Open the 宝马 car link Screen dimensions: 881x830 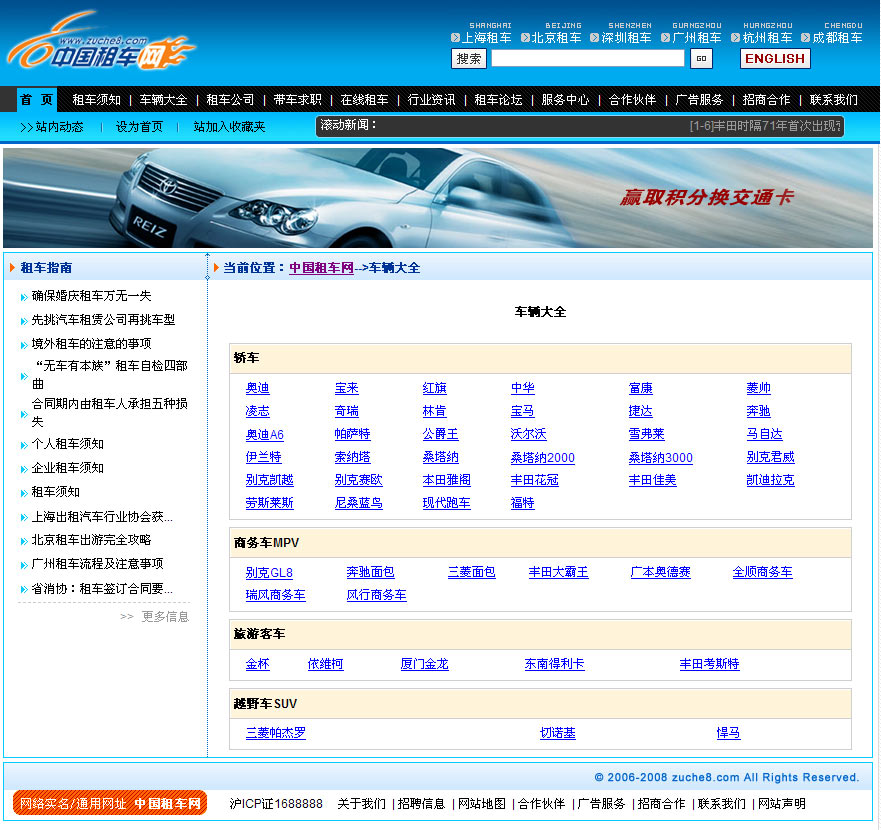click(x=523, y=411)
